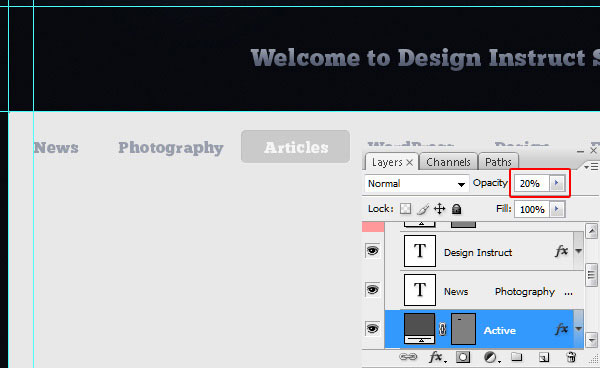
Task: Select the Design Instruct layer T thumbnail
Action: 420,251
